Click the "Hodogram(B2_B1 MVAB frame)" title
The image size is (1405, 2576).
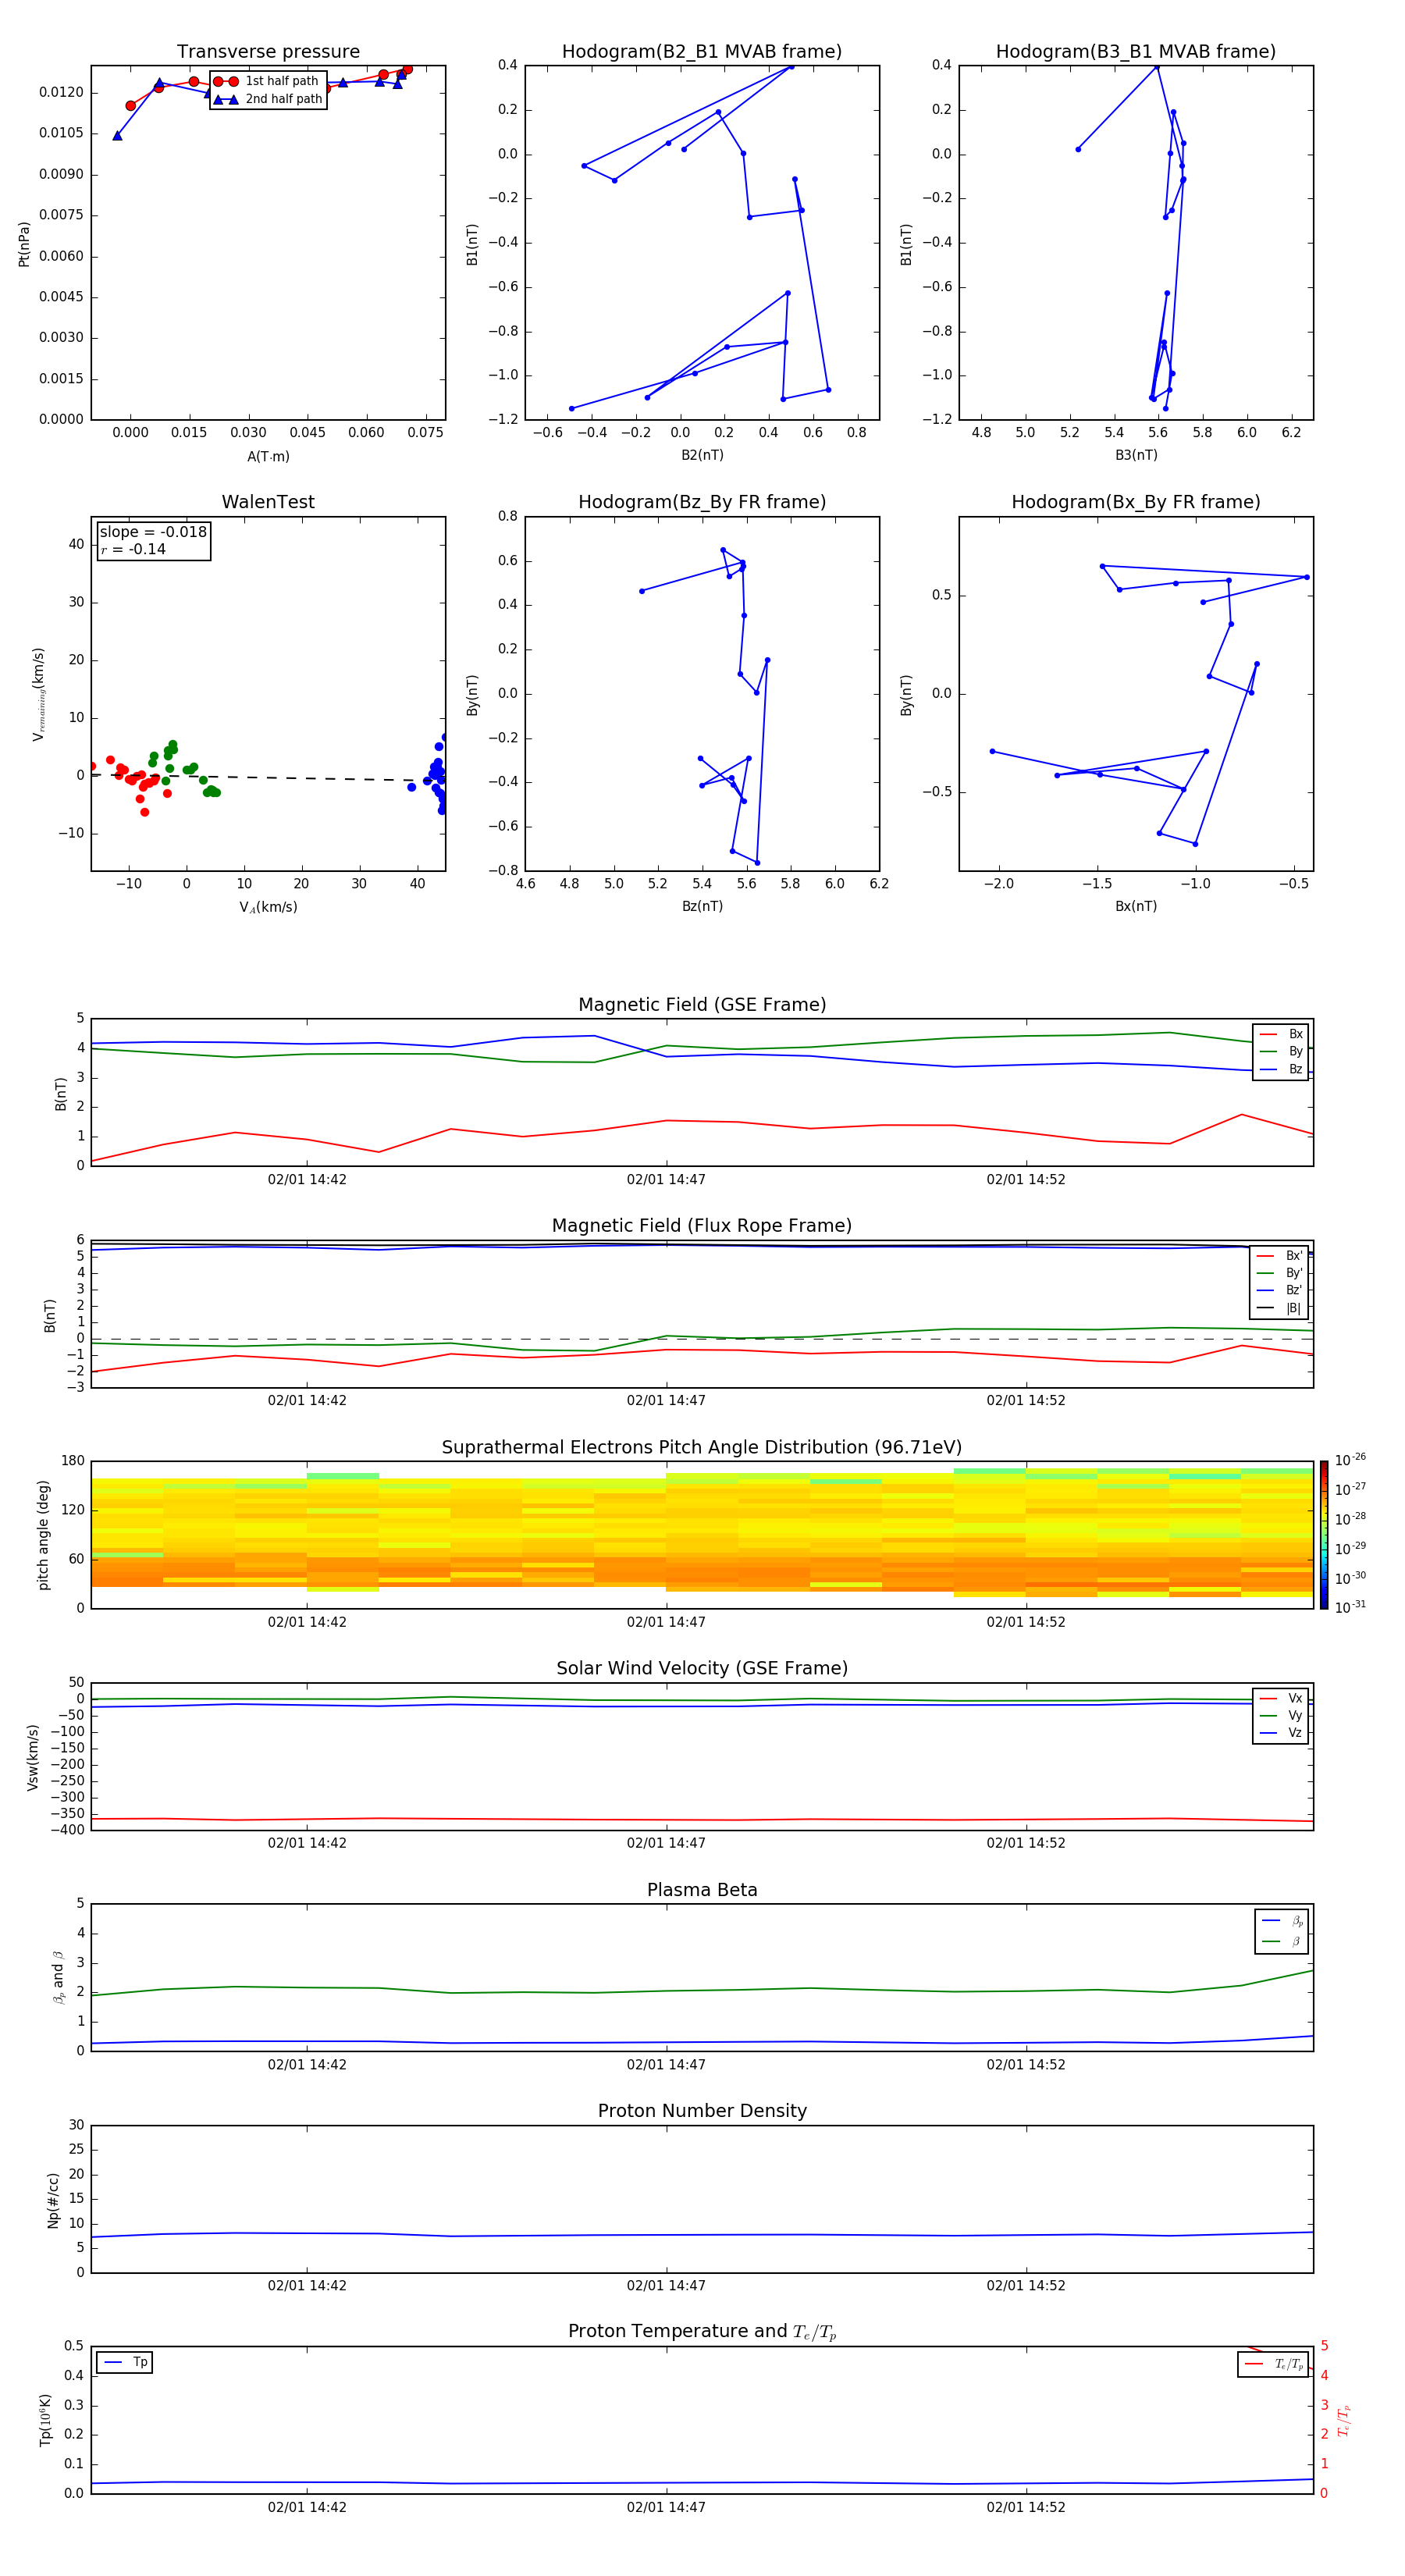[702, 52]
